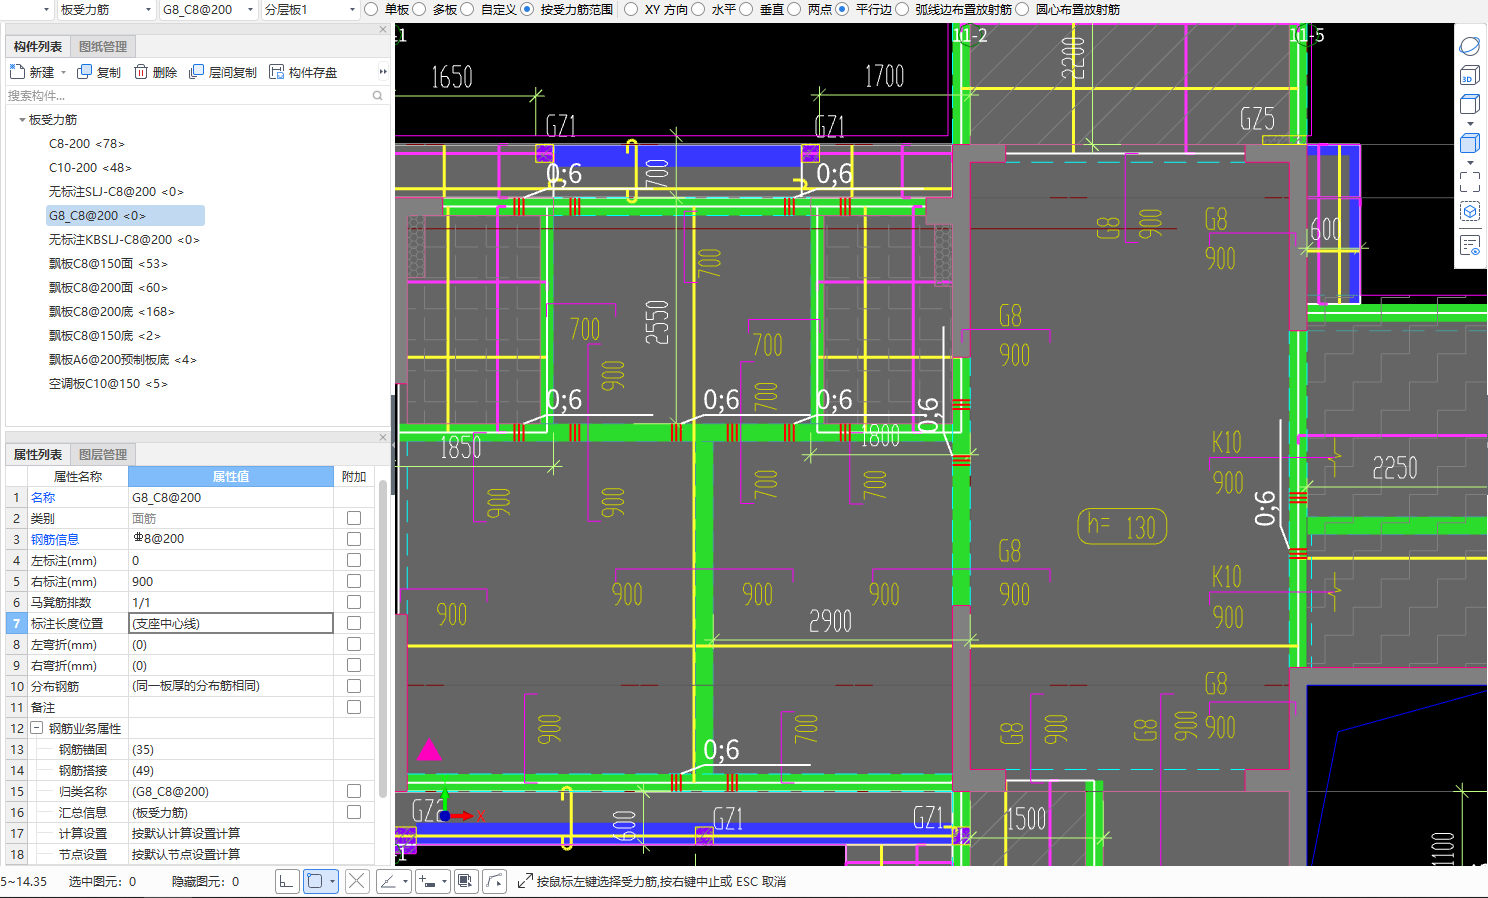Click the local 3D box icon

click(x=1469, y=212)
